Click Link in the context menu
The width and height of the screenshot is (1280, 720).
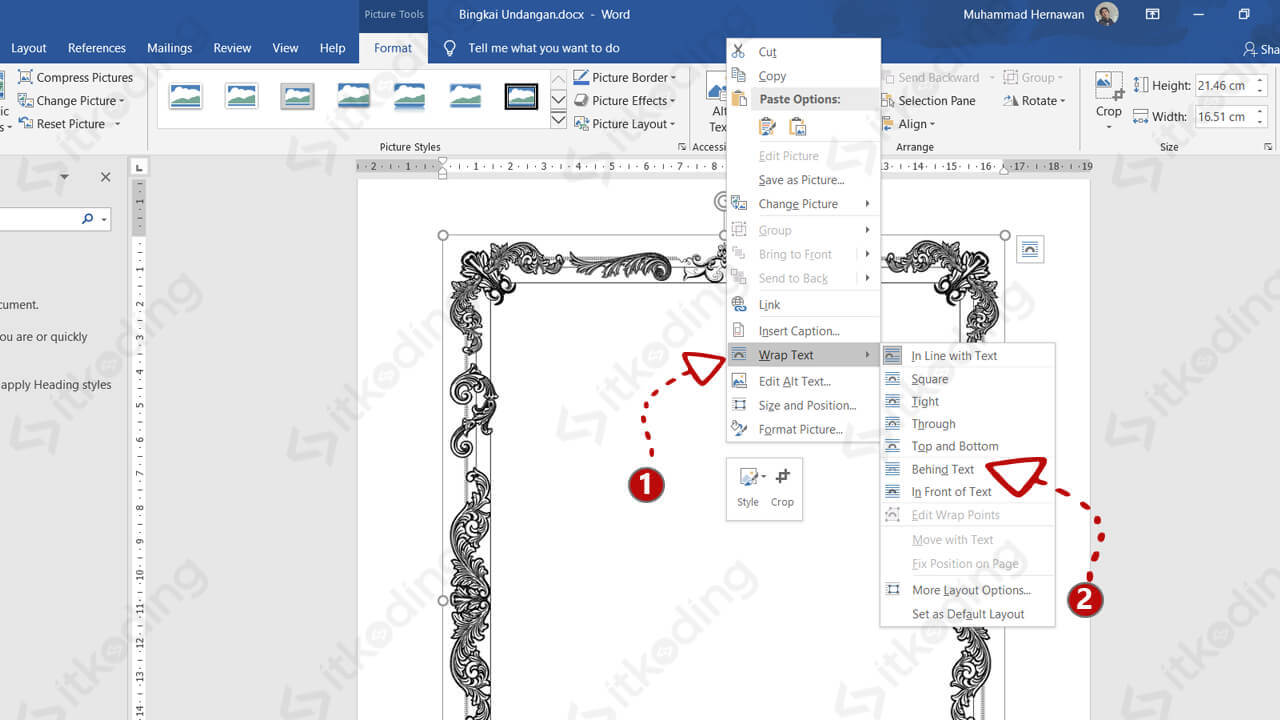[x=804, y=305]
